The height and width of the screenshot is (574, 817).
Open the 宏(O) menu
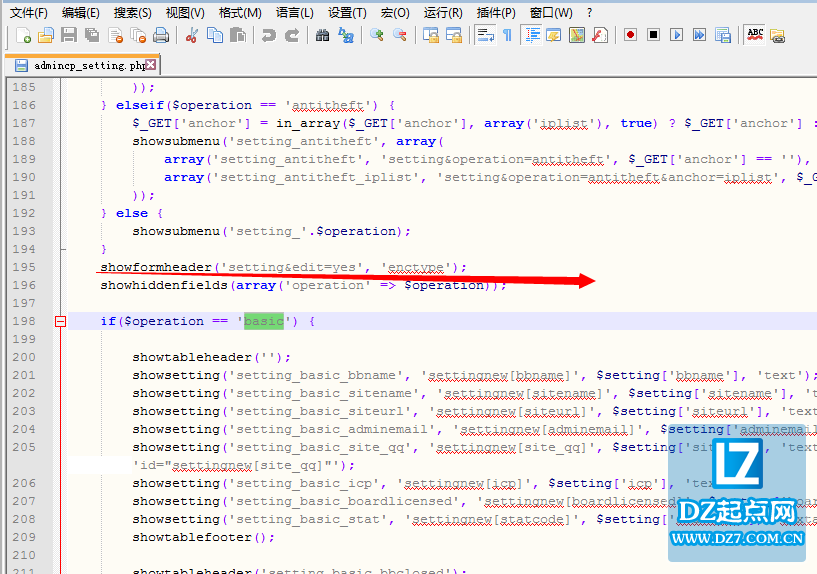(394, 13)
